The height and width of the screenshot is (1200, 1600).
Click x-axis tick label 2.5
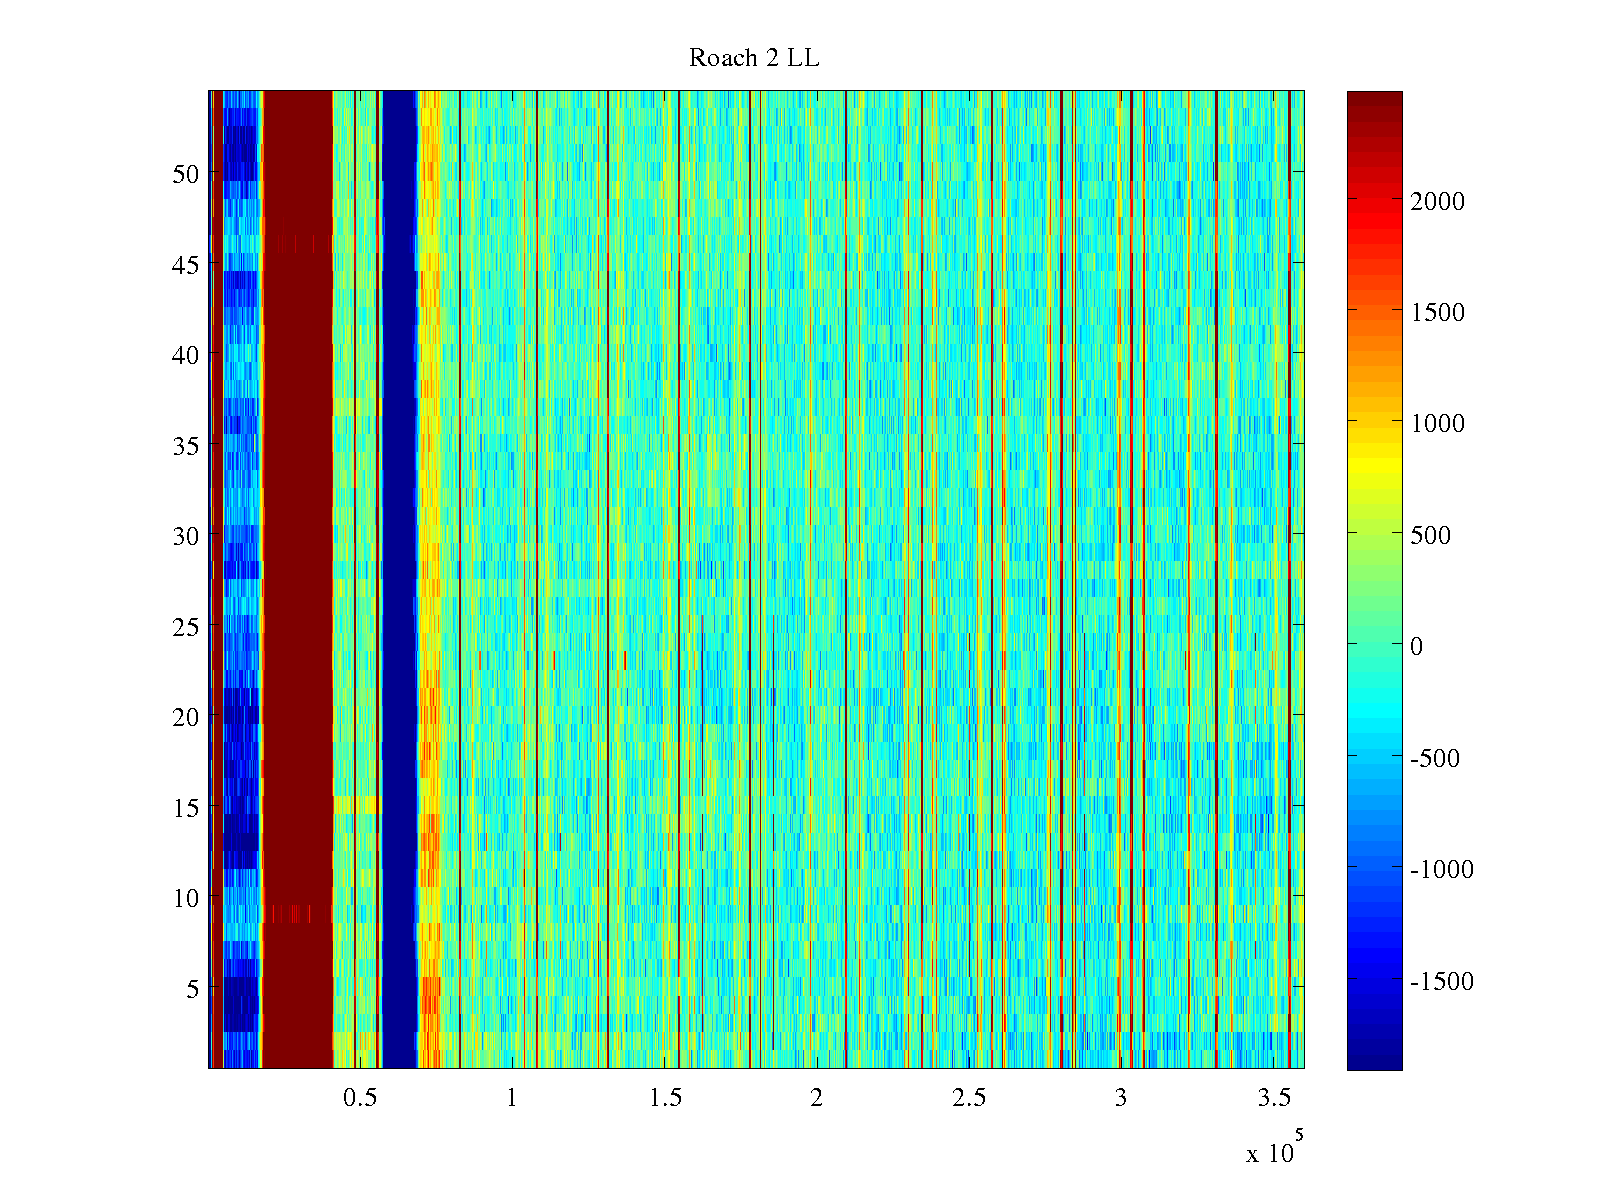969,1098
